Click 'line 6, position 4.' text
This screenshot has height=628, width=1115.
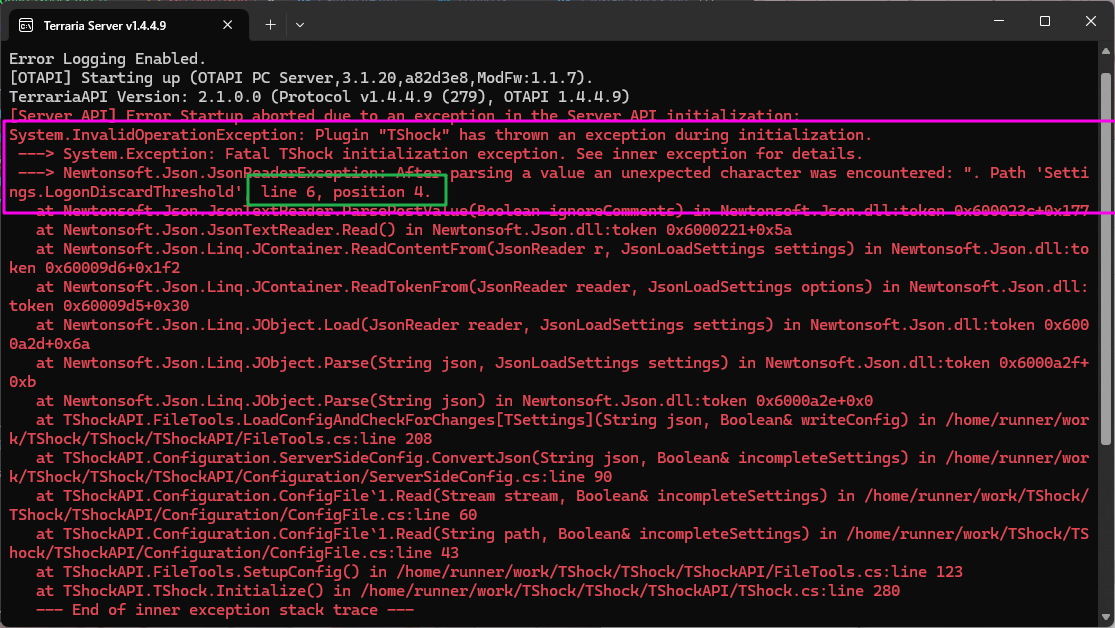pos(346,192)
